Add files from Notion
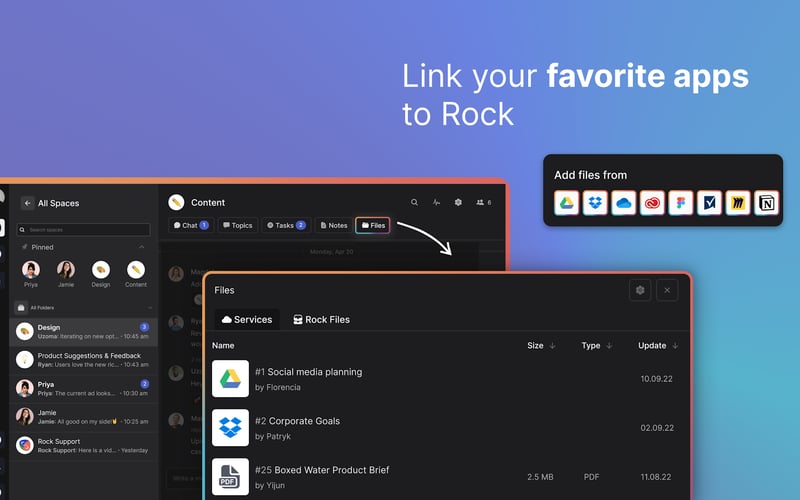The height and width of the screenshot is (500, 800). pos(766,203)
